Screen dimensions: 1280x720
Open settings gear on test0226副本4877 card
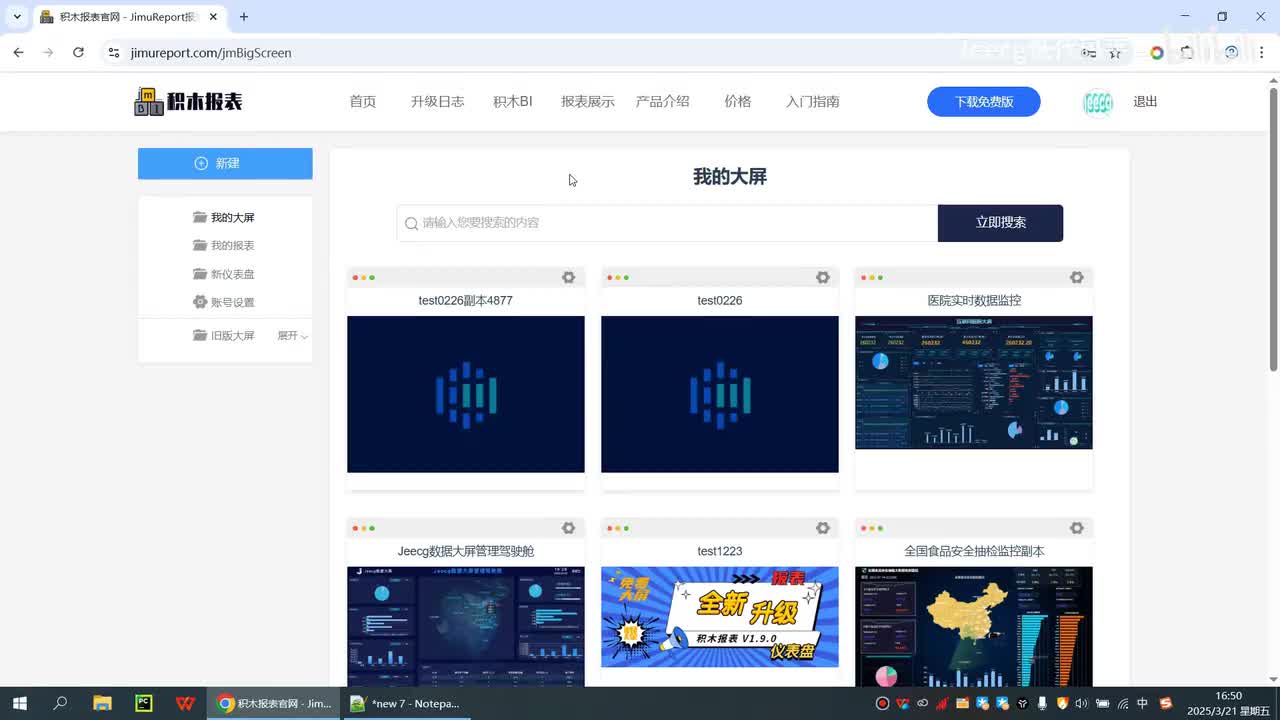pos(568,277)
